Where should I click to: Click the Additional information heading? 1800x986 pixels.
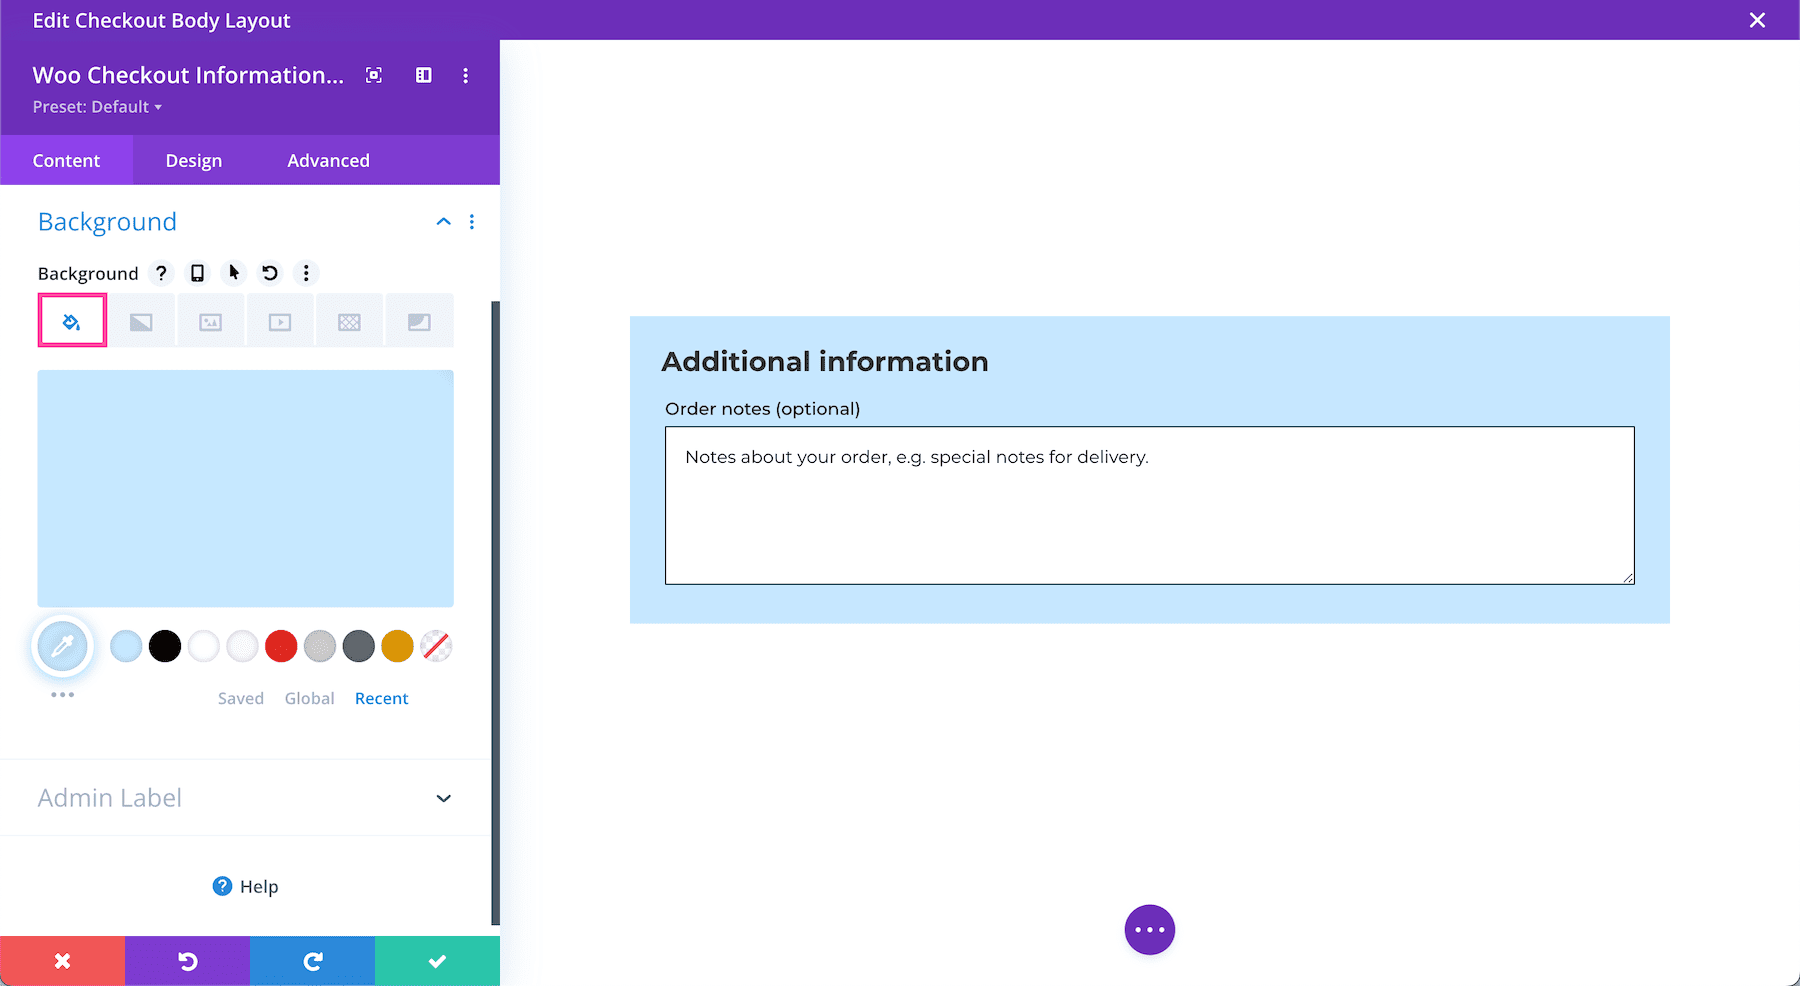(x=825, y=361)
